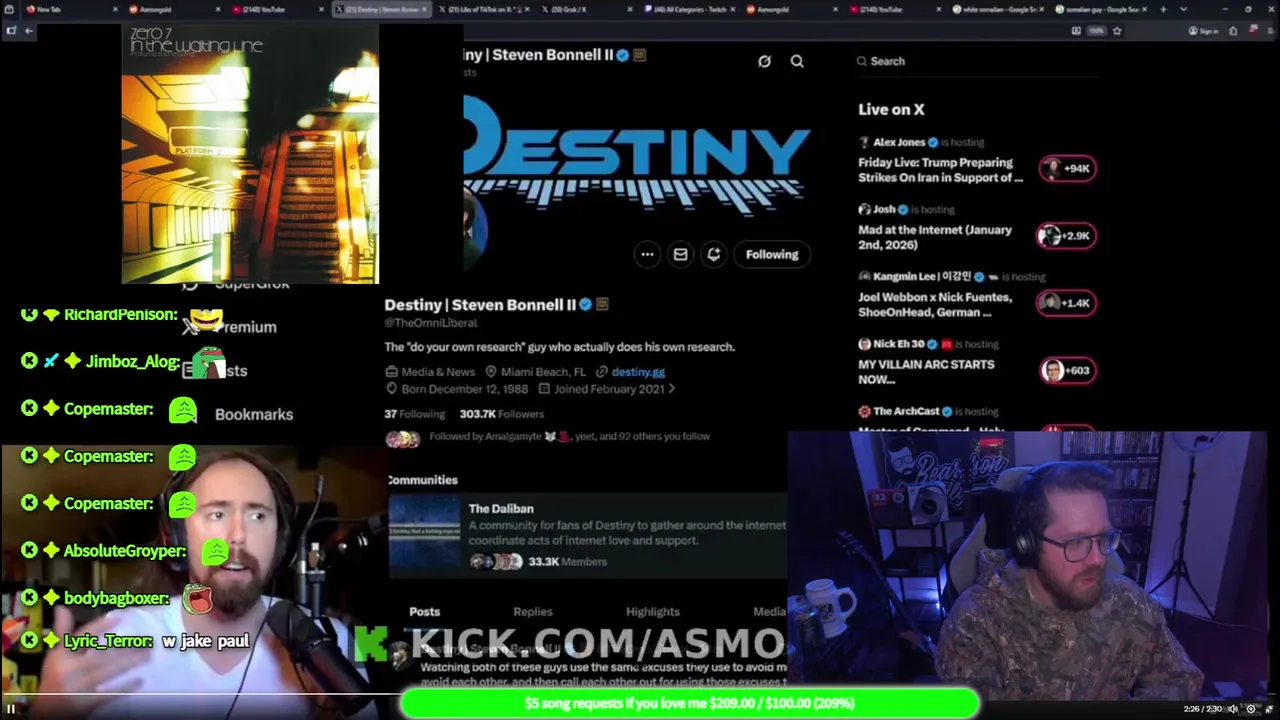Pause the video playback
This screenshot has height=720, width=1280.
[11, 709]
